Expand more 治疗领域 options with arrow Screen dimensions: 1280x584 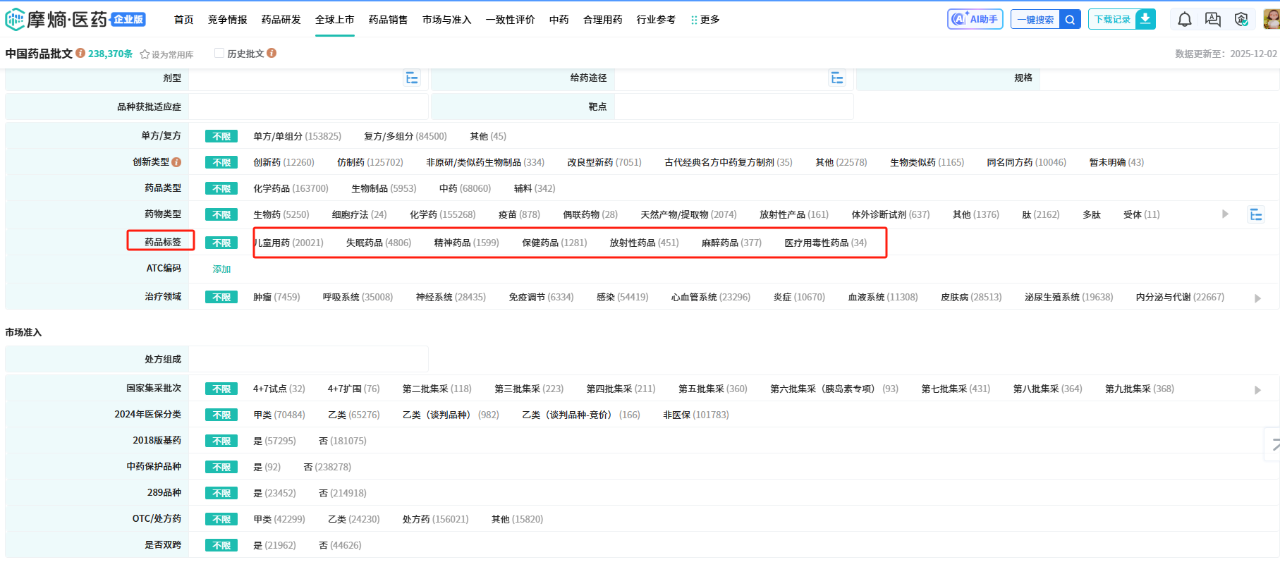1257,298
